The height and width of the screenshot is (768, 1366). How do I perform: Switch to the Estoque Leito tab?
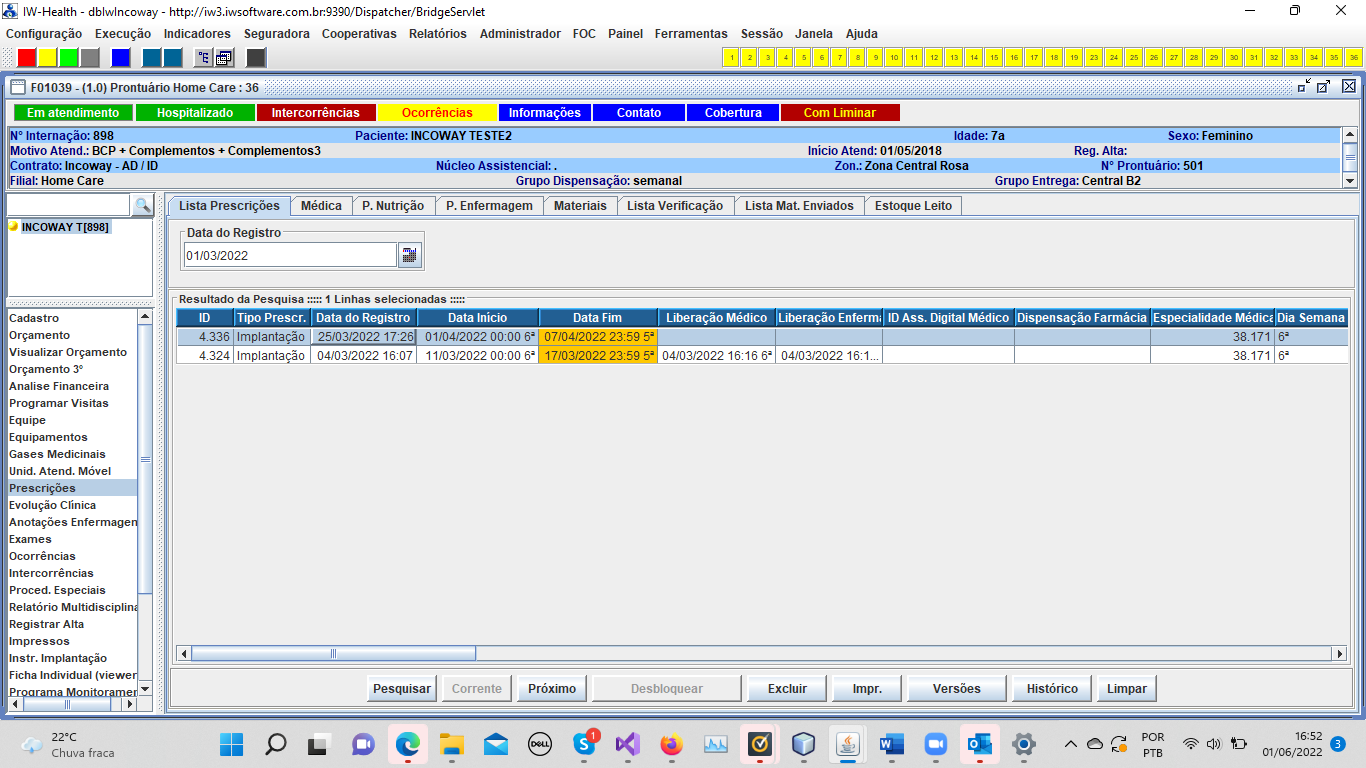tap(913, 205)
